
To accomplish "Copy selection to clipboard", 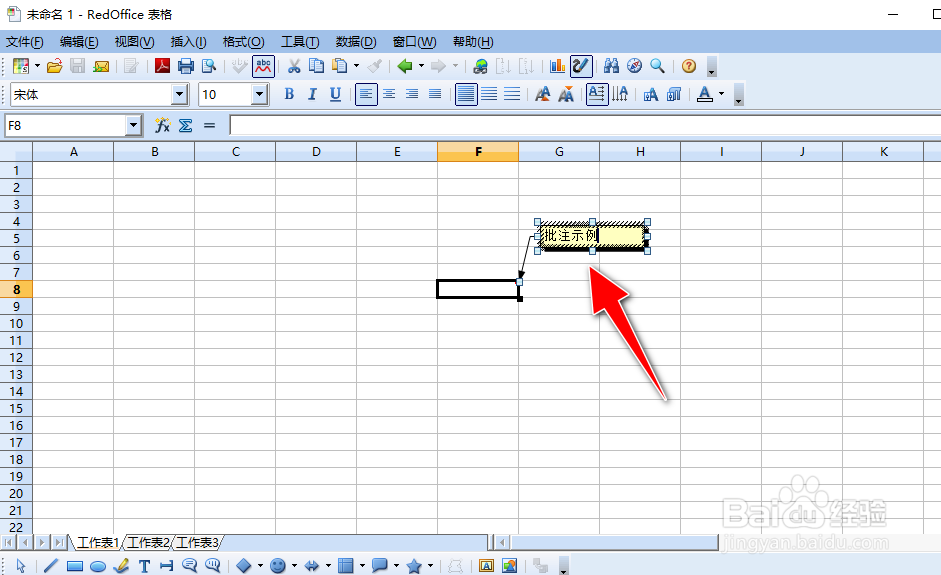I will (x=316, y=66).
